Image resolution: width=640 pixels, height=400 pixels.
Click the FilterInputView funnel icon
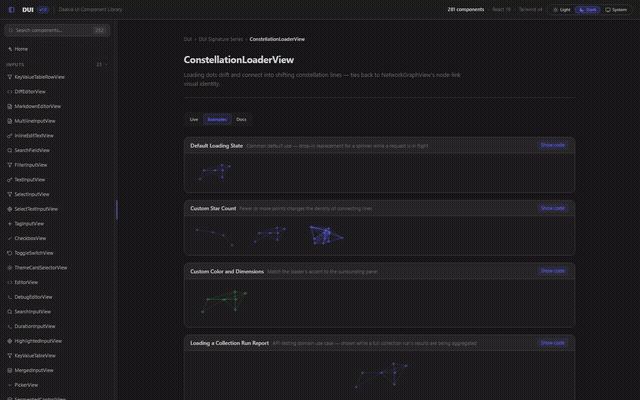coord(9,165)
